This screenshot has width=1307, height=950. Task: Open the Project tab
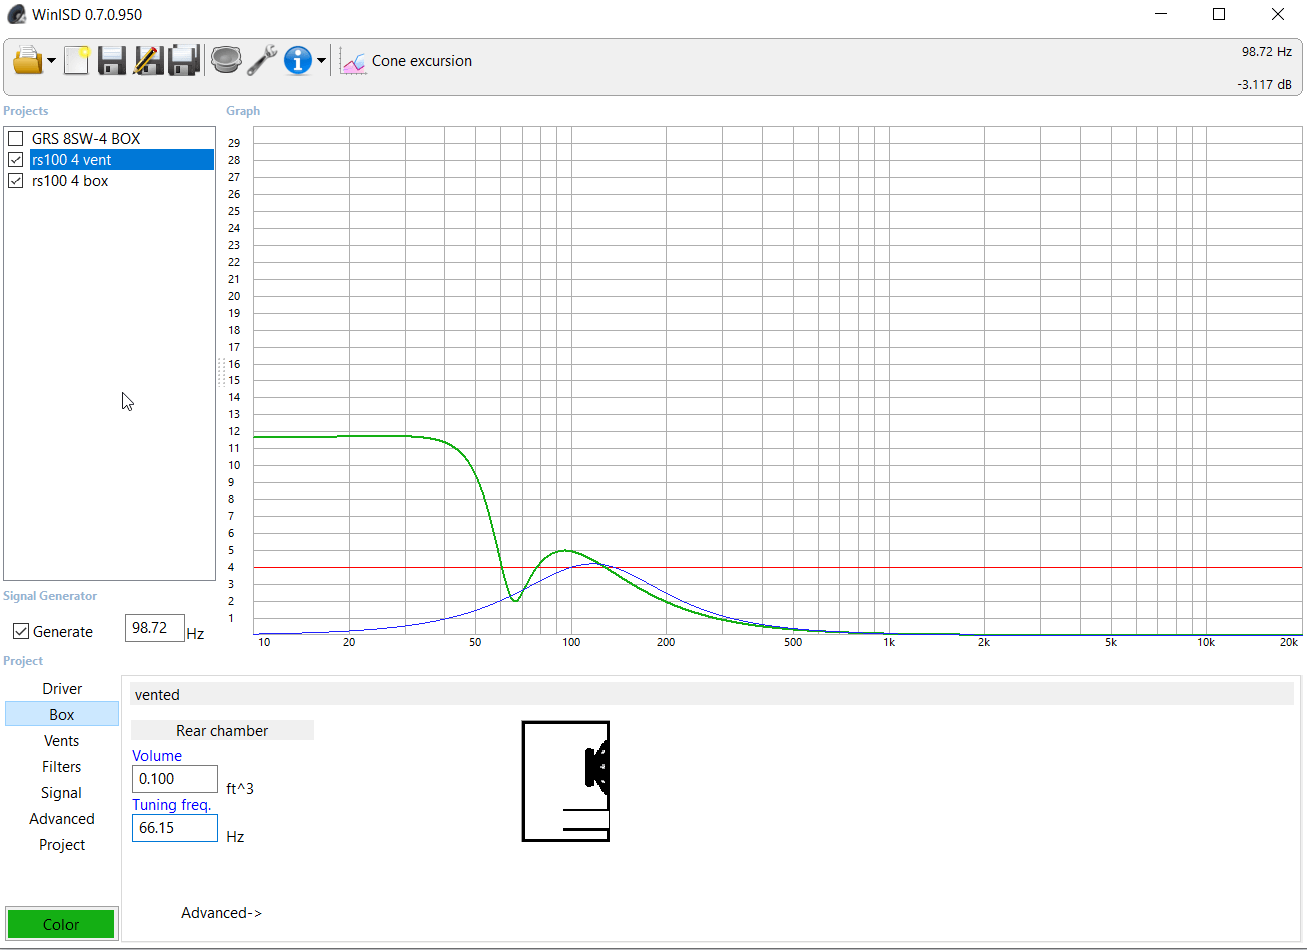pyautogui.click(x=62, y=845)
